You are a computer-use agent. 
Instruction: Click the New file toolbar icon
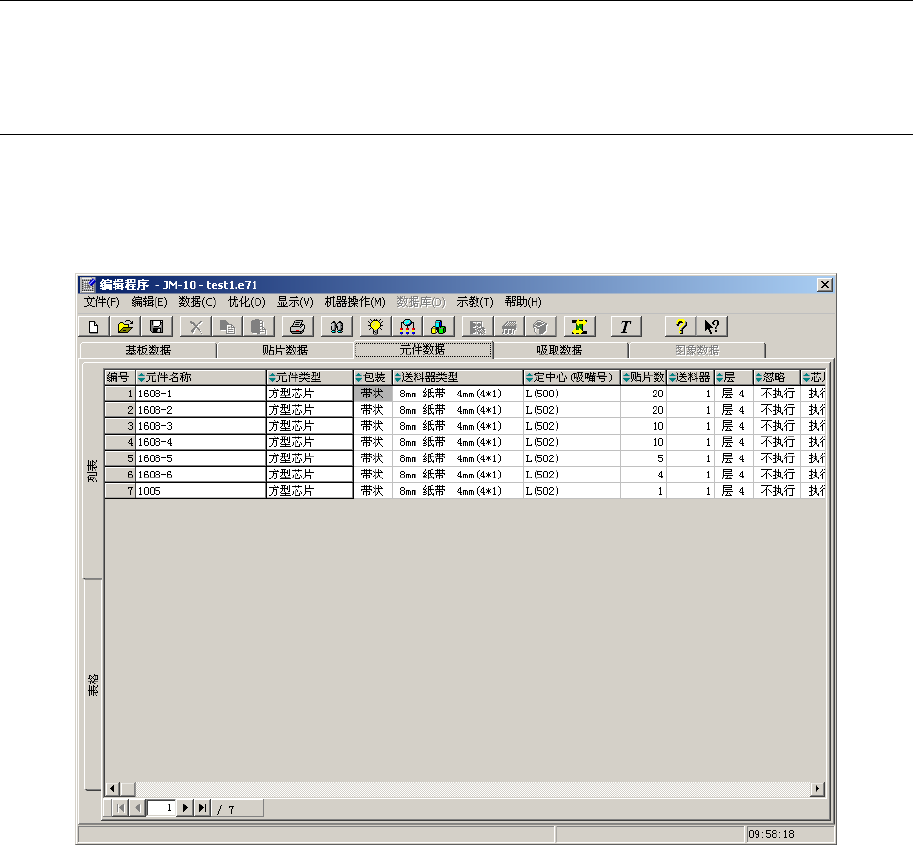point(93,326)
